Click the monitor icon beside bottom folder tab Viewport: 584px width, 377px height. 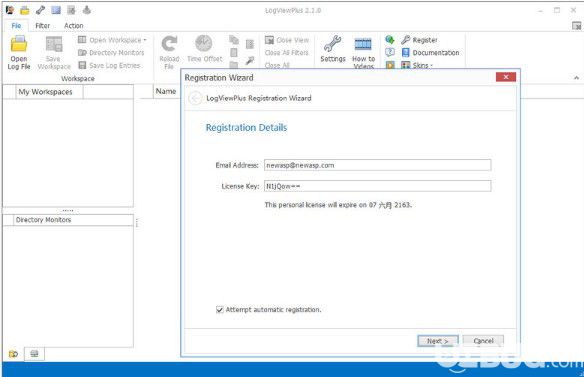pyautogui.click(x=34, y=354)
